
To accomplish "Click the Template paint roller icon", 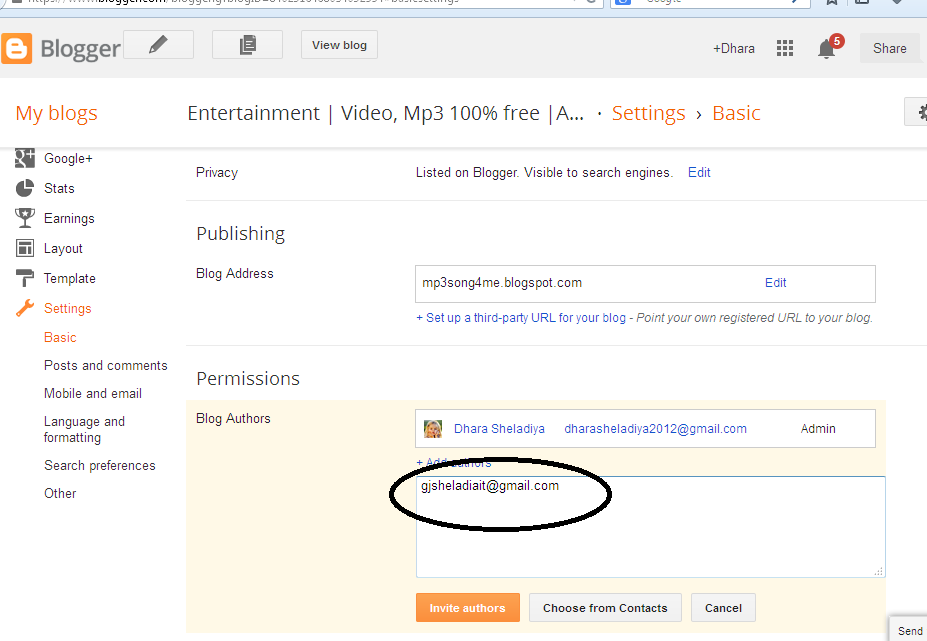I will pyautogui.click(x=24, y=278).
